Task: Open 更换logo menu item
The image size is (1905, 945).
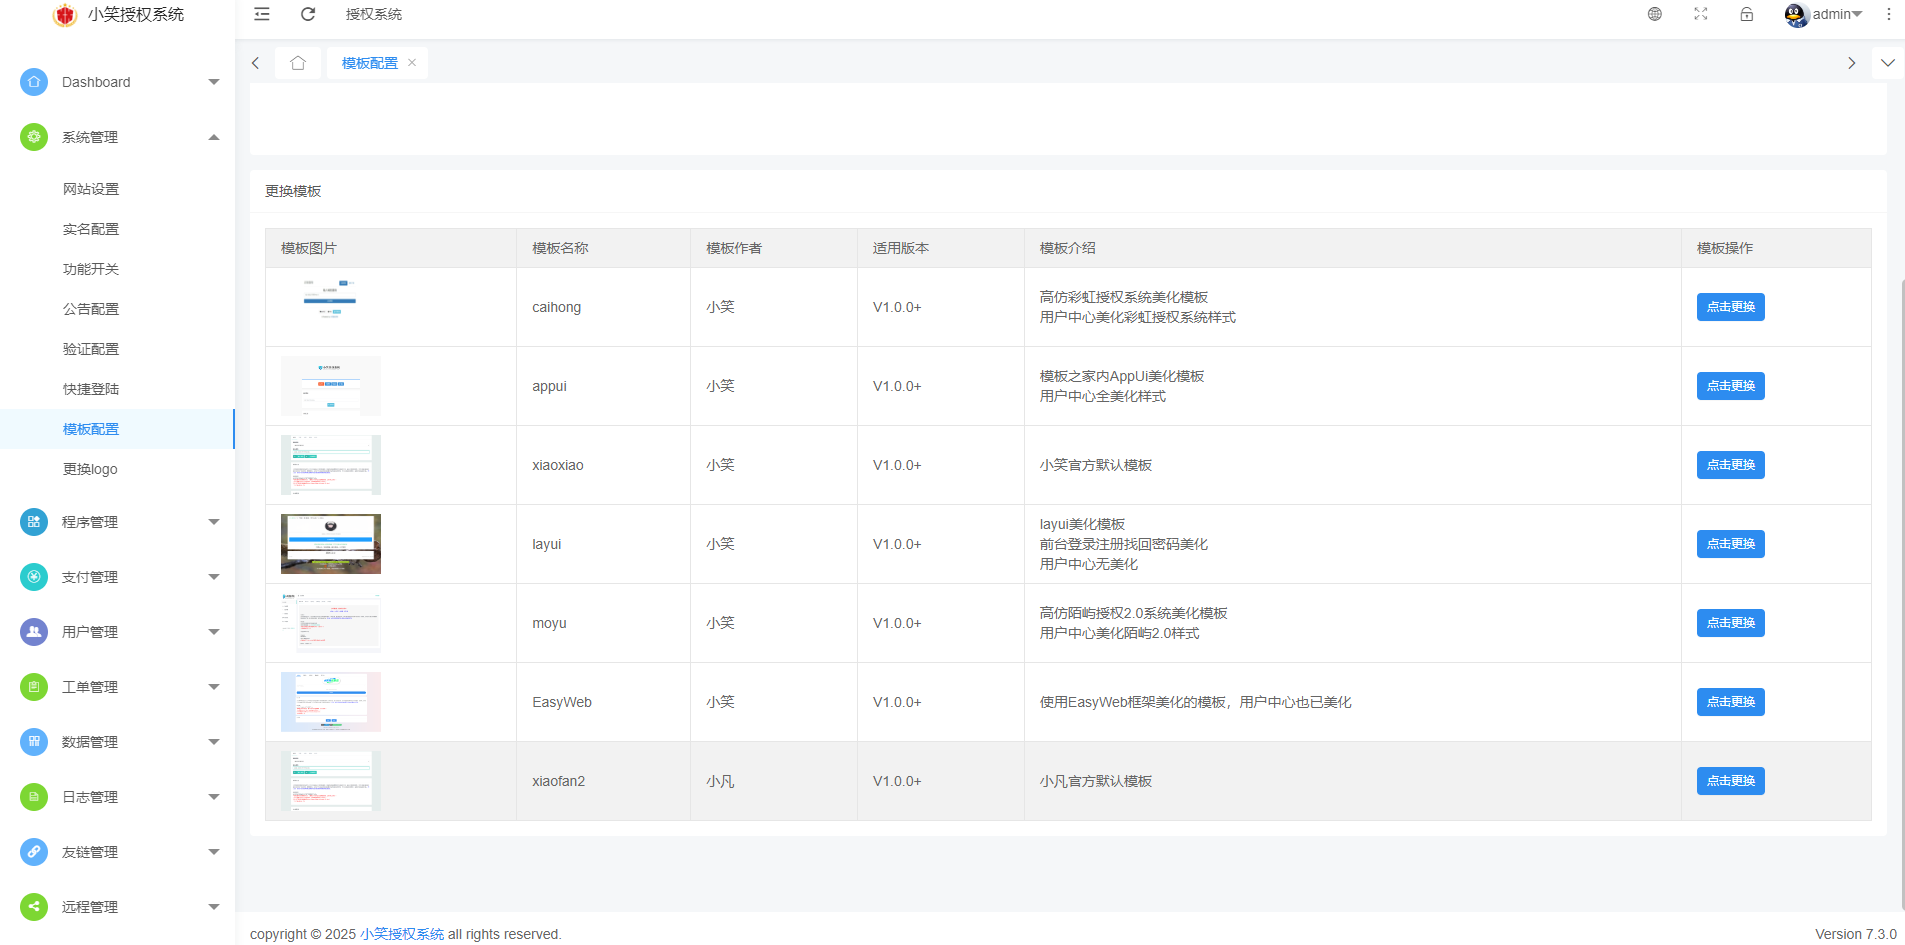Action: point(90,469)
